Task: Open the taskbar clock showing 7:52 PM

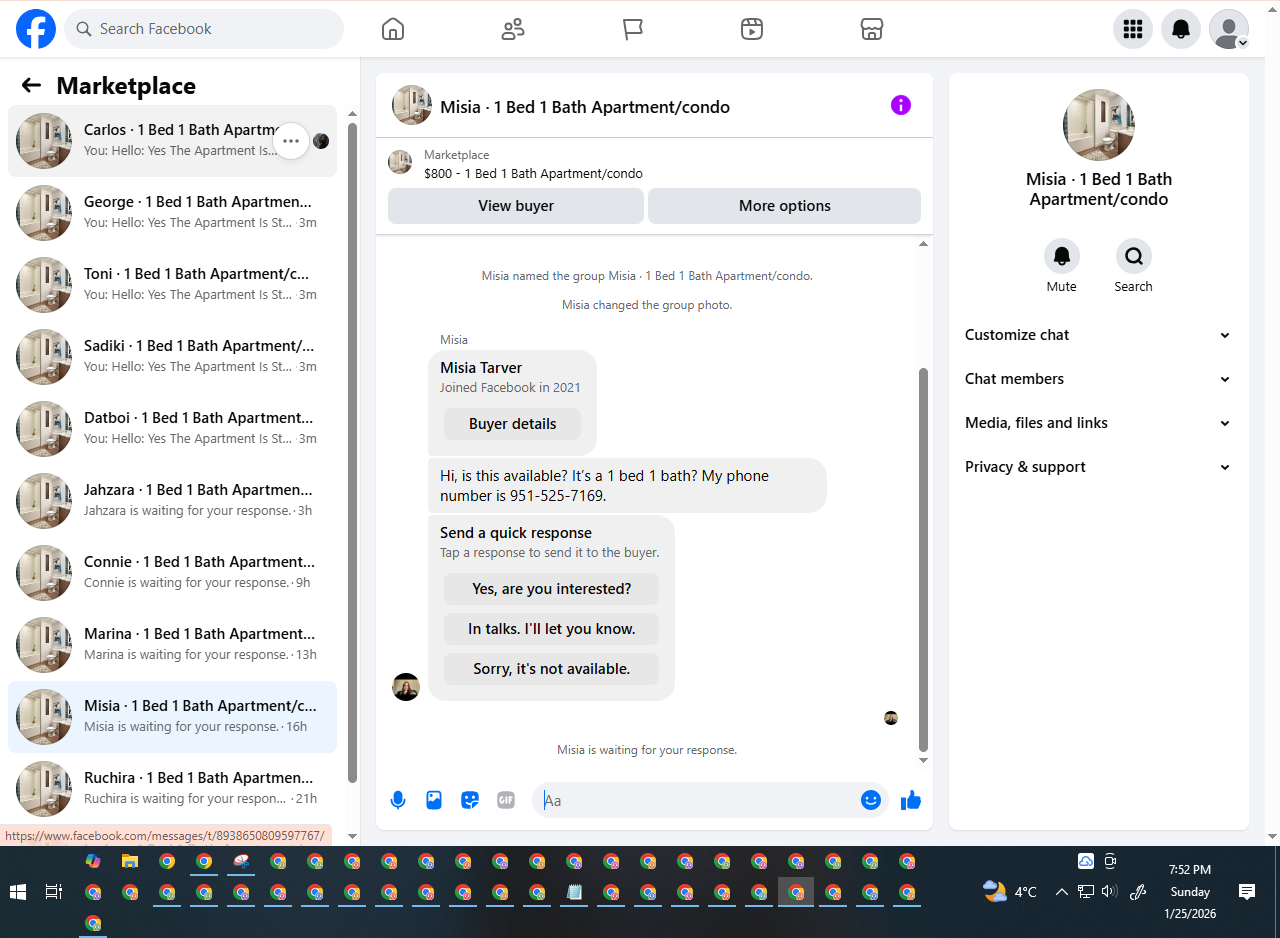Action: click(x=1189, y=892)
